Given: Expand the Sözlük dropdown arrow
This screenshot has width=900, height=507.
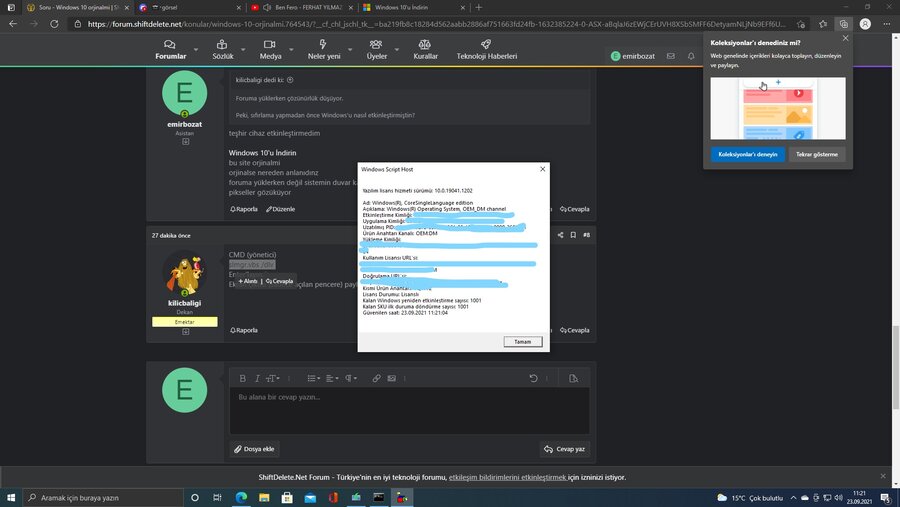Looking at the screenshot, I should (x=243, y=50).
